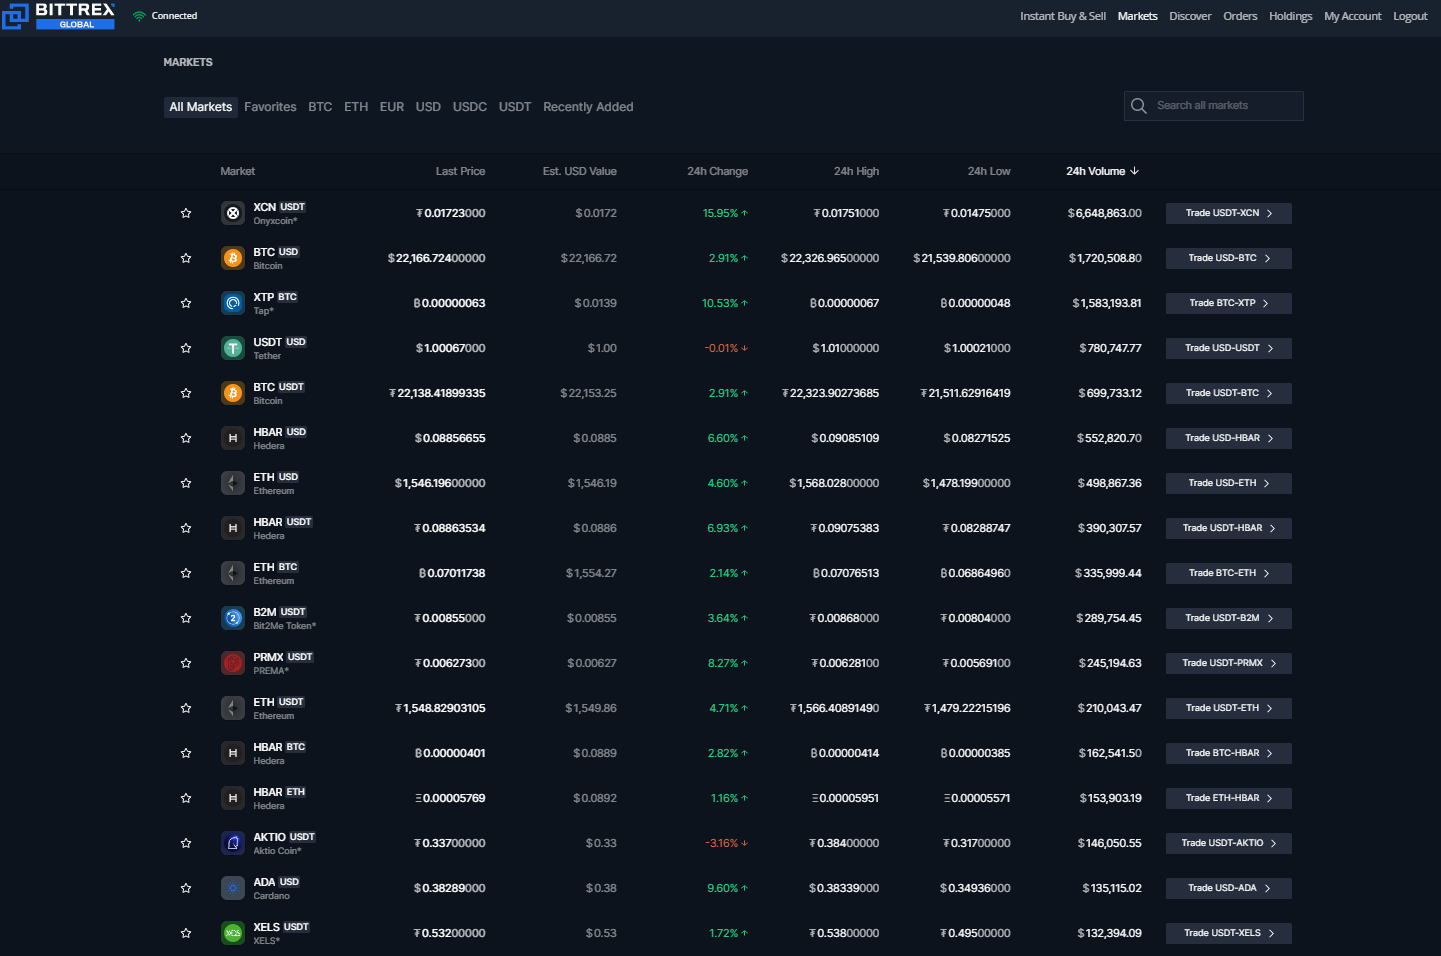Click the ETH USDT Ethereum icon
The width and height of the screenshot is (1441, 956).
(233, 708)
